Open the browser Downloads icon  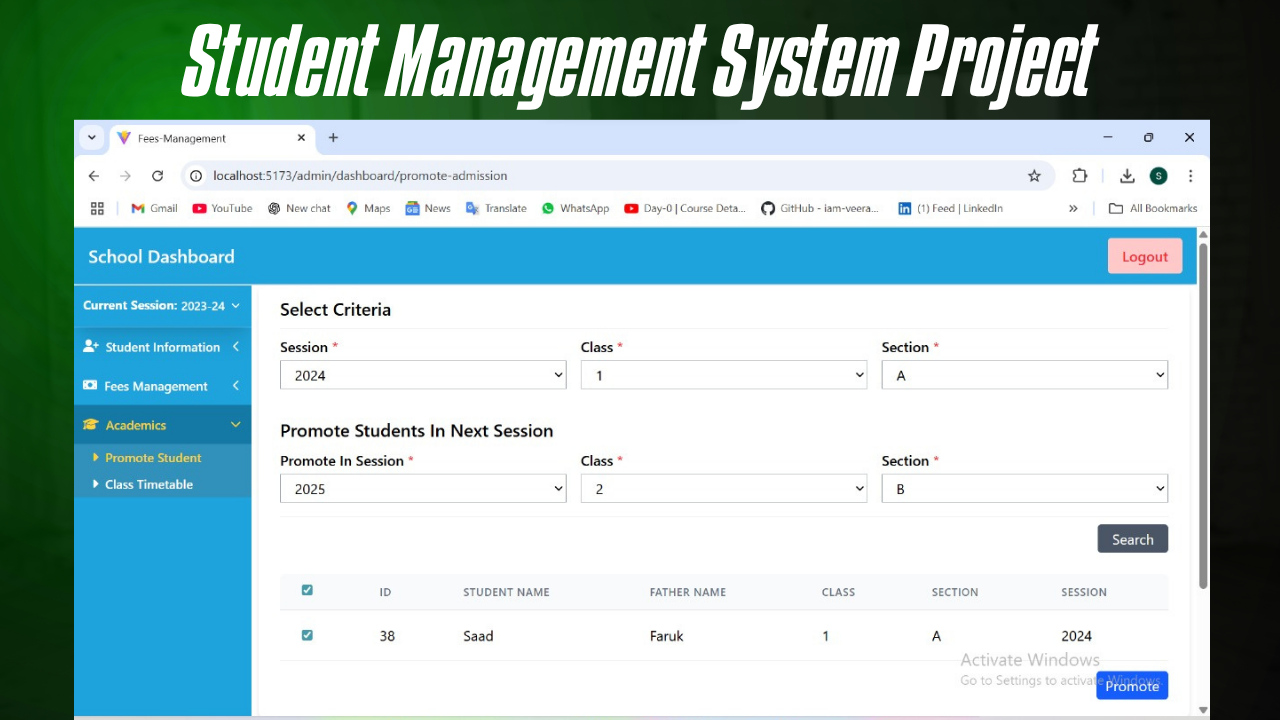pos(1127,175)
